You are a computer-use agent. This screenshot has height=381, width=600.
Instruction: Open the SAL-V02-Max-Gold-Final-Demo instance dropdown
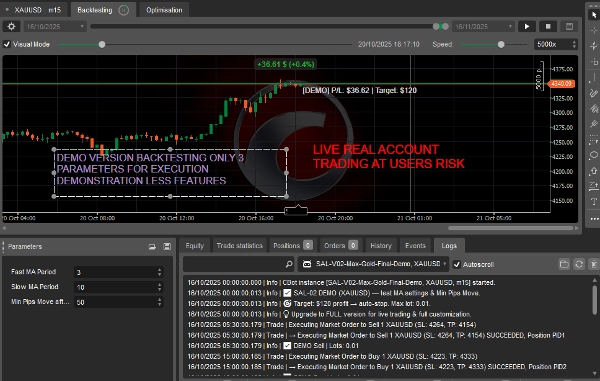coord(373,264)
